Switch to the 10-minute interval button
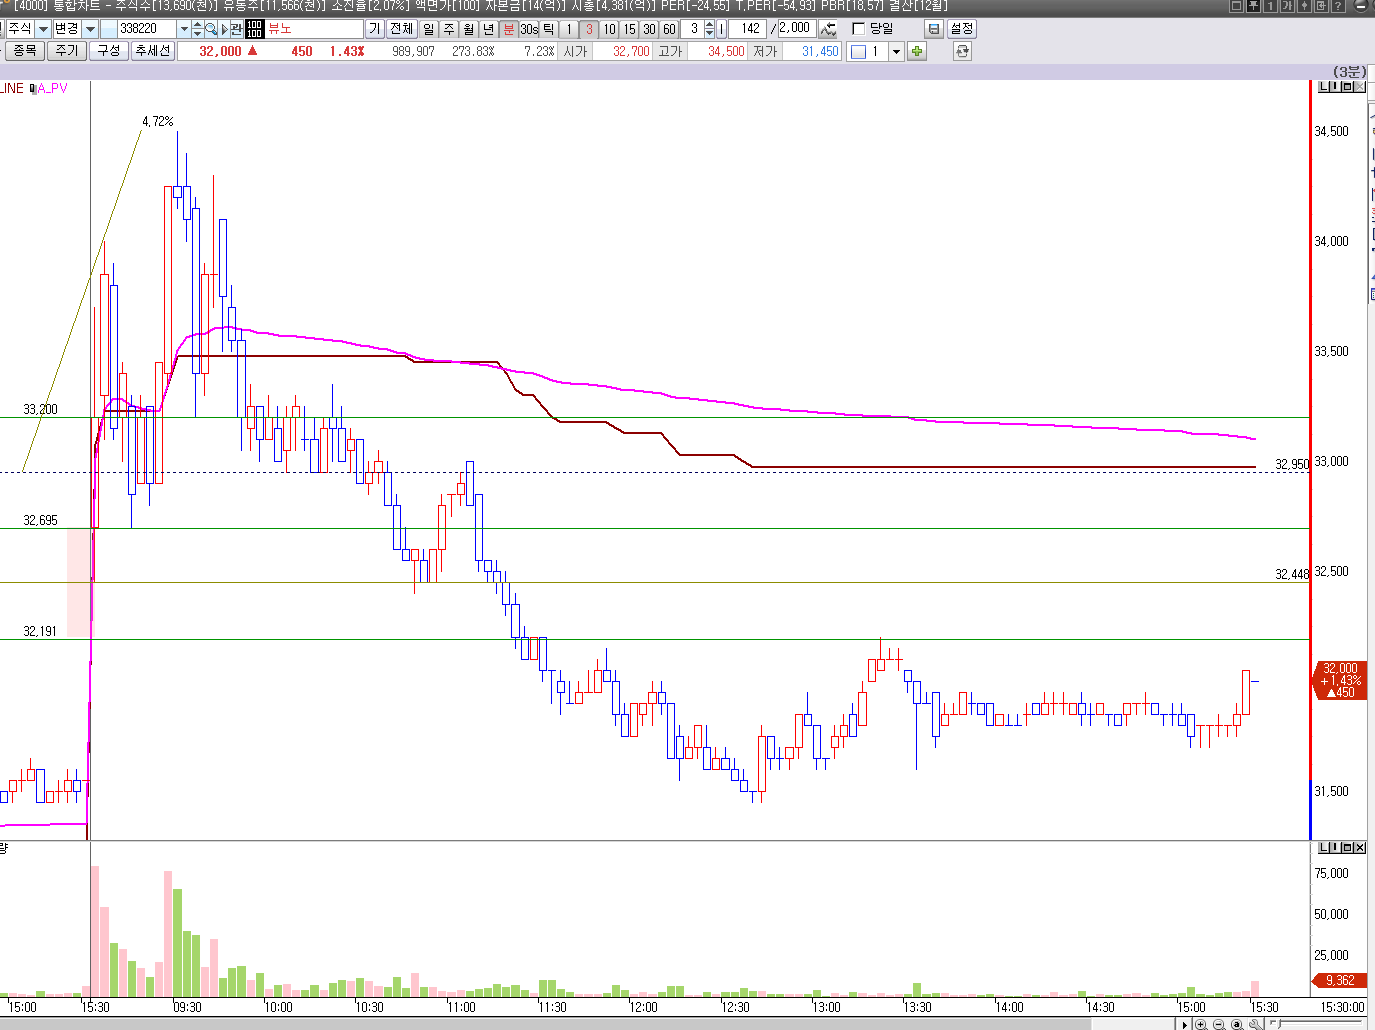This screenshot has height=1030, width=1375. tap(609, 29)
